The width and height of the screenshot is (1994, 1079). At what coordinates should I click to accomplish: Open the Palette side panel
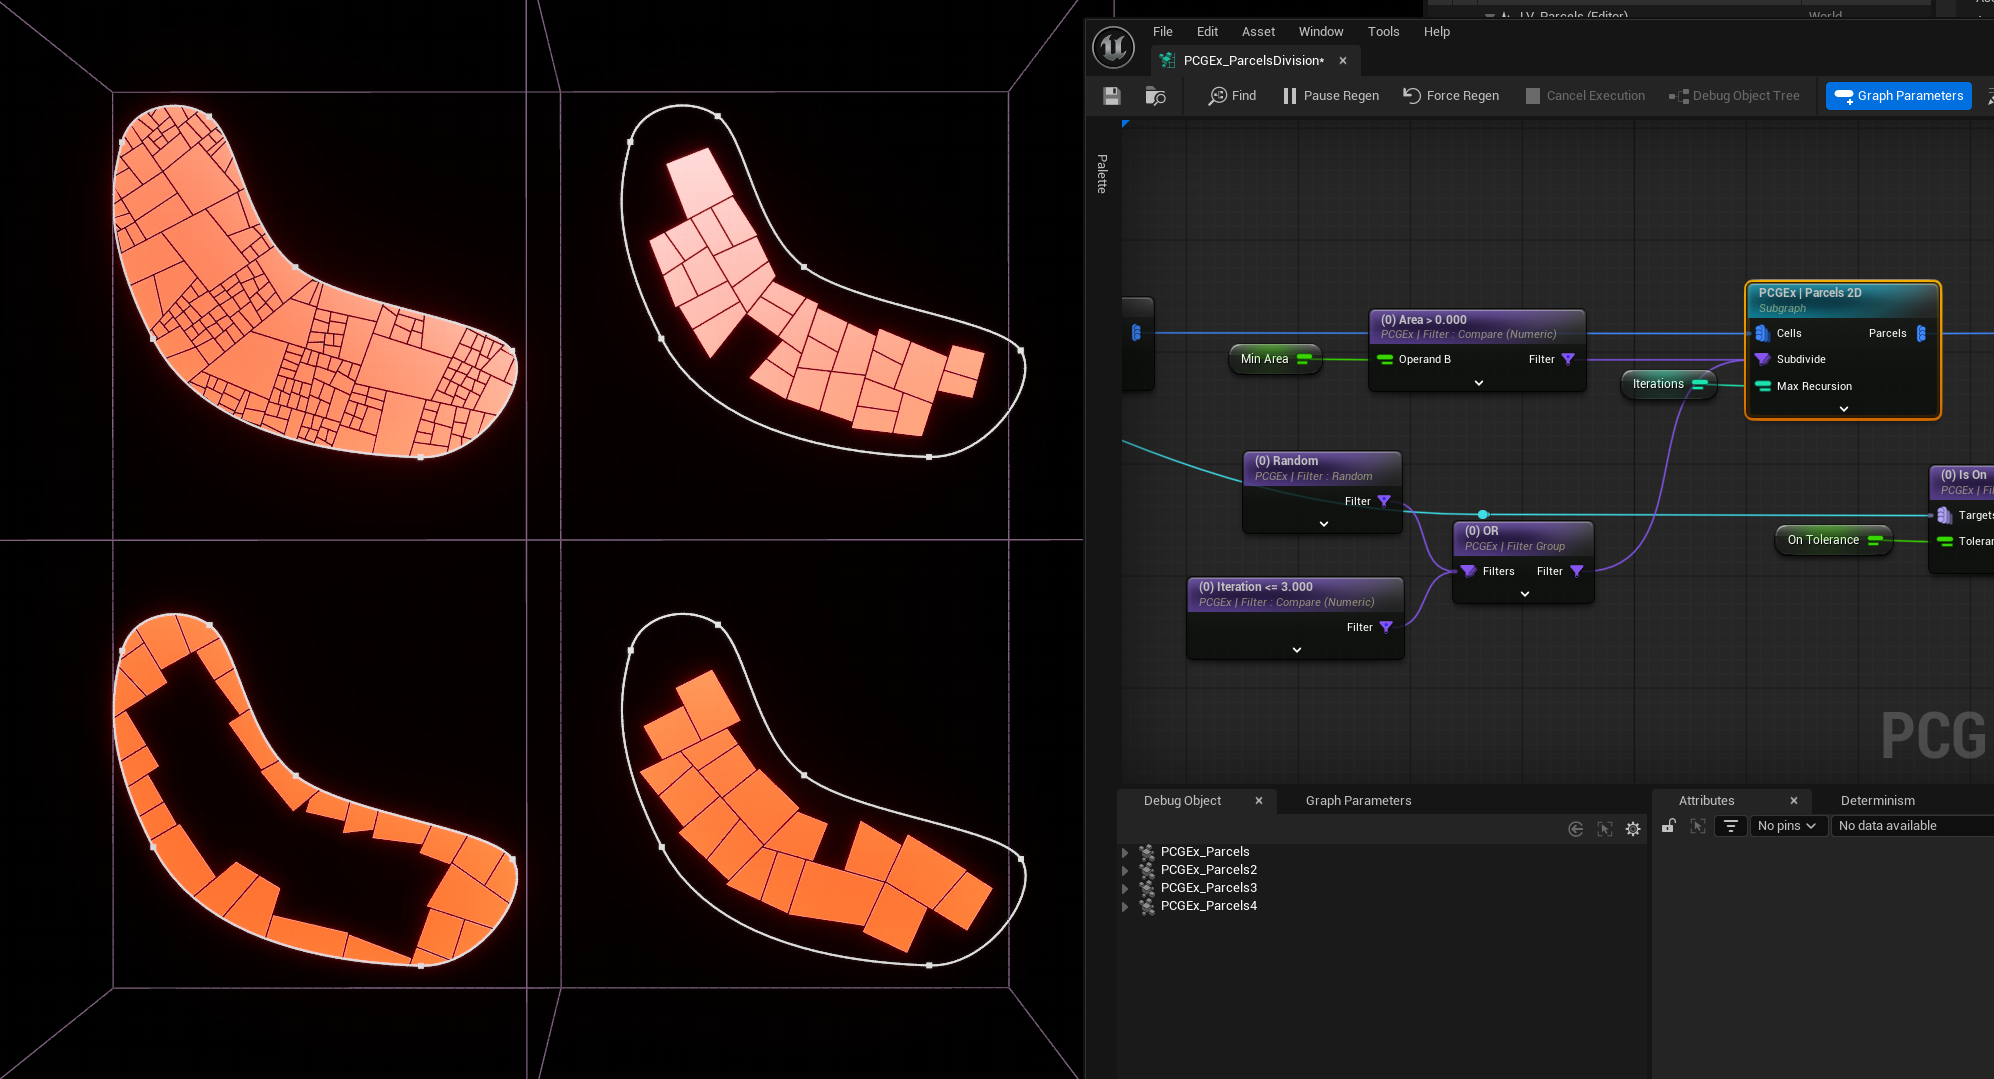[1102, 174]
